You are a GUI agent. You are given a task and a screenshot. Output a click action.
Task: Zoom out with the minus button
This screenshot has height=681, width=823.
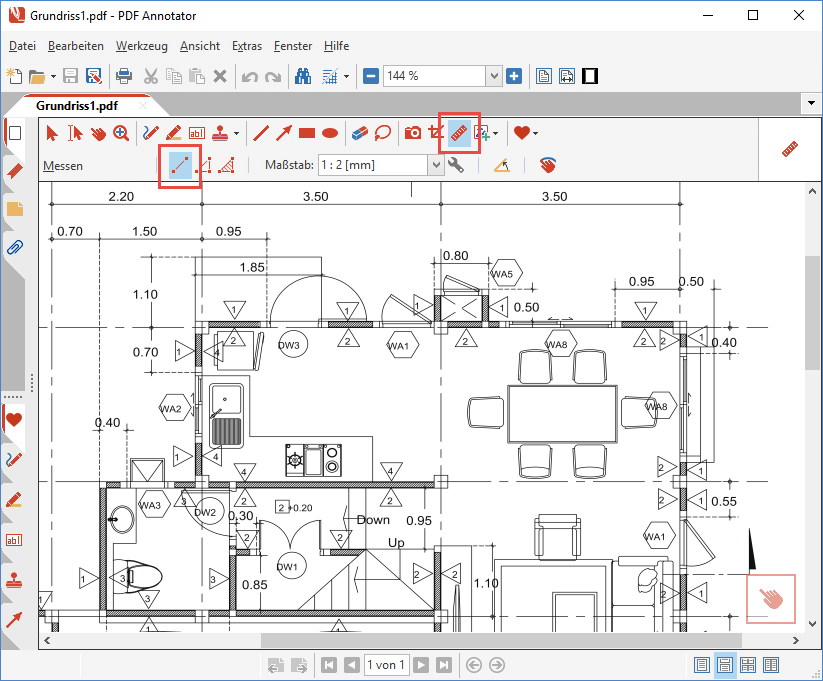pyautogui.click(x=371, y=77)
